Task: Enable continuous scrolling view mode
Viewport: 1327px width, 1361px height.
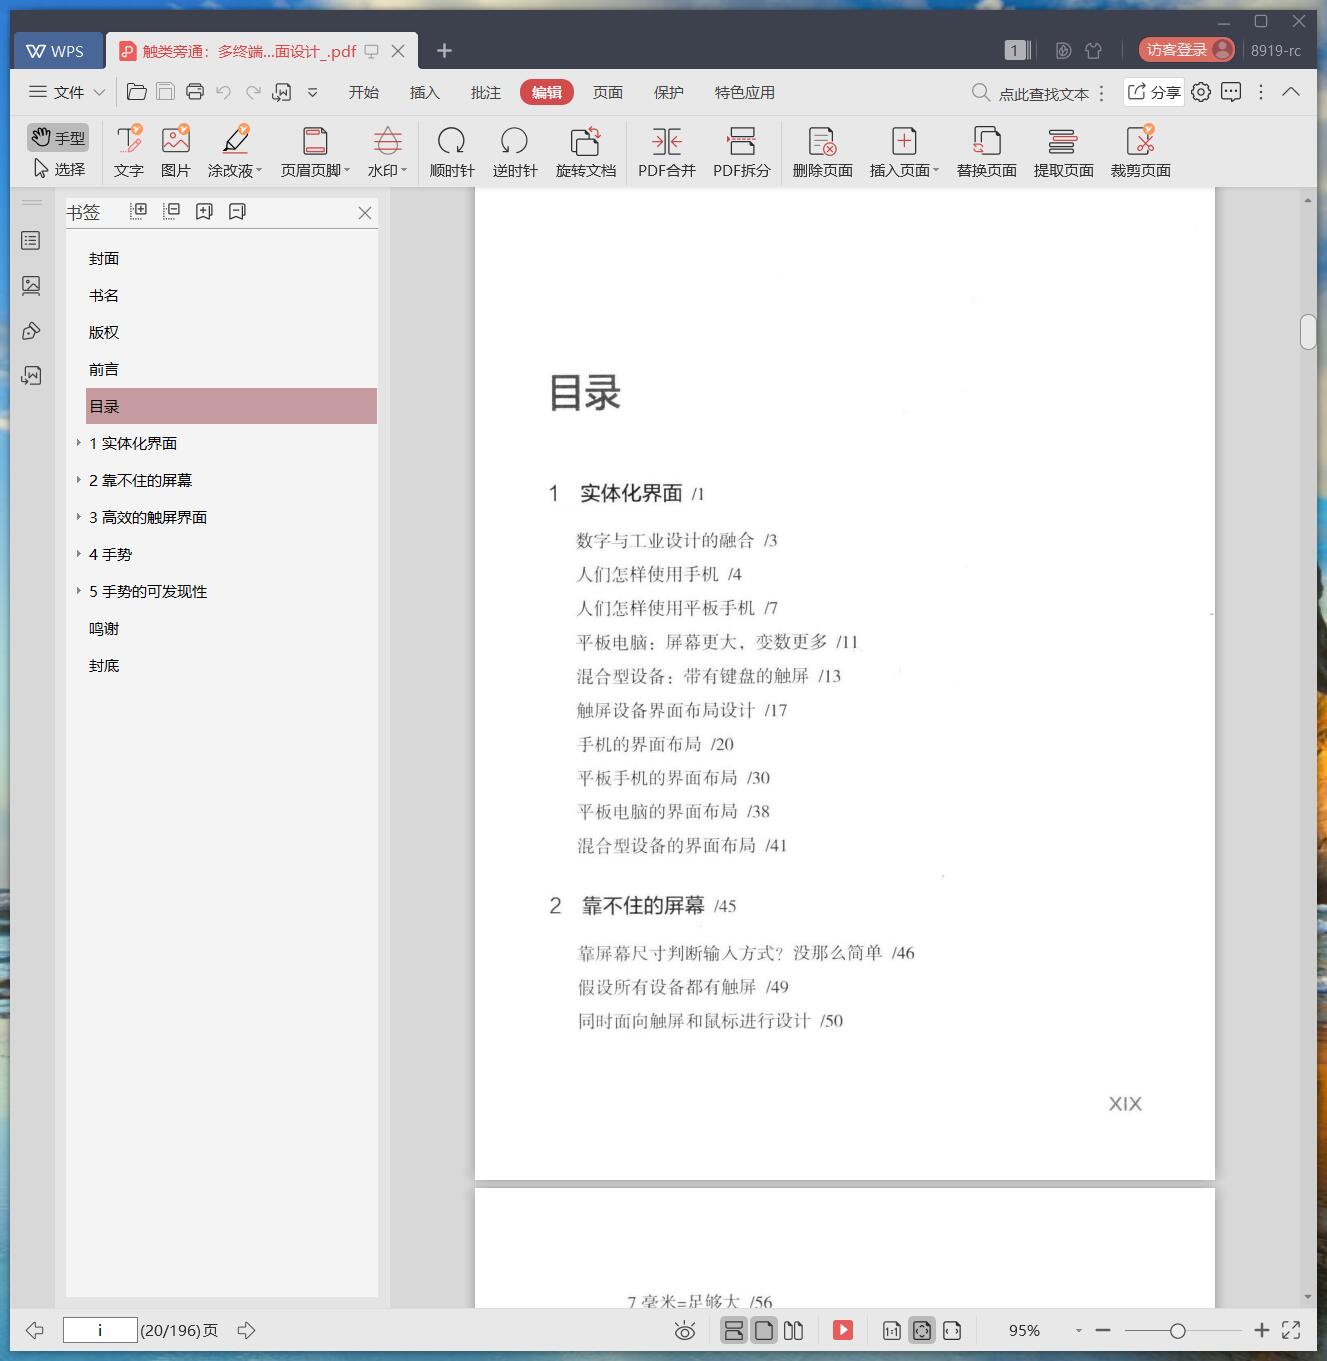Action: (734, 1330)
